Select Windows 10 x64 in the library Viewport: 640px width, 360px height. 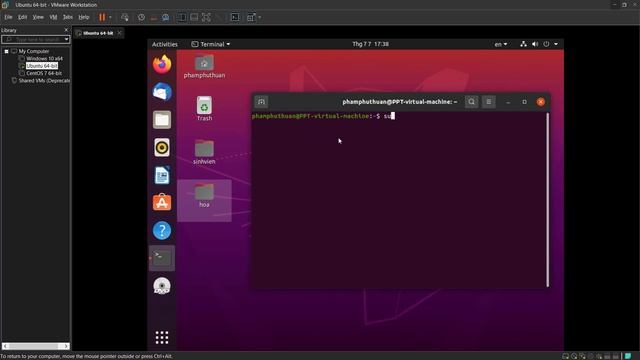point(44,58)
